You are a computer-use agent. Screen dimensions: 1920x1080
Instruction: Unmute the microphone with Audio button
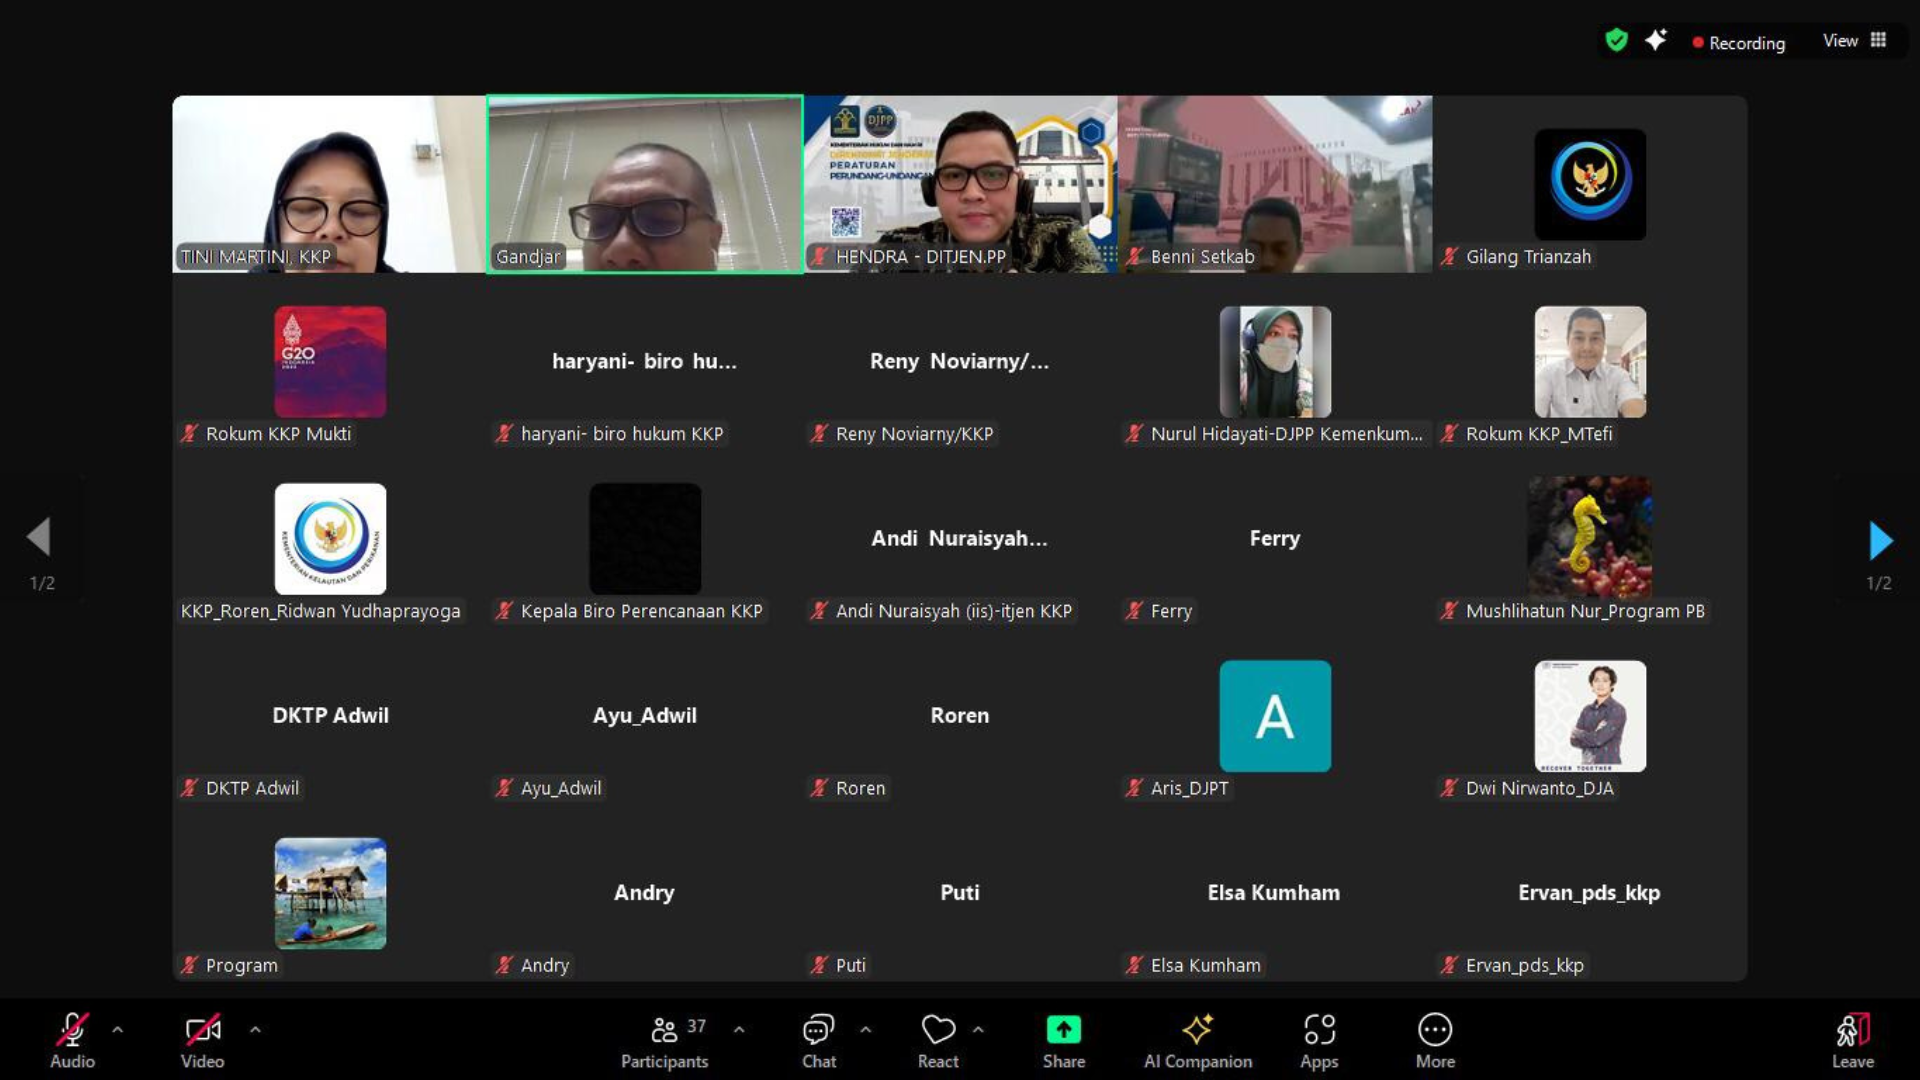72,1041
